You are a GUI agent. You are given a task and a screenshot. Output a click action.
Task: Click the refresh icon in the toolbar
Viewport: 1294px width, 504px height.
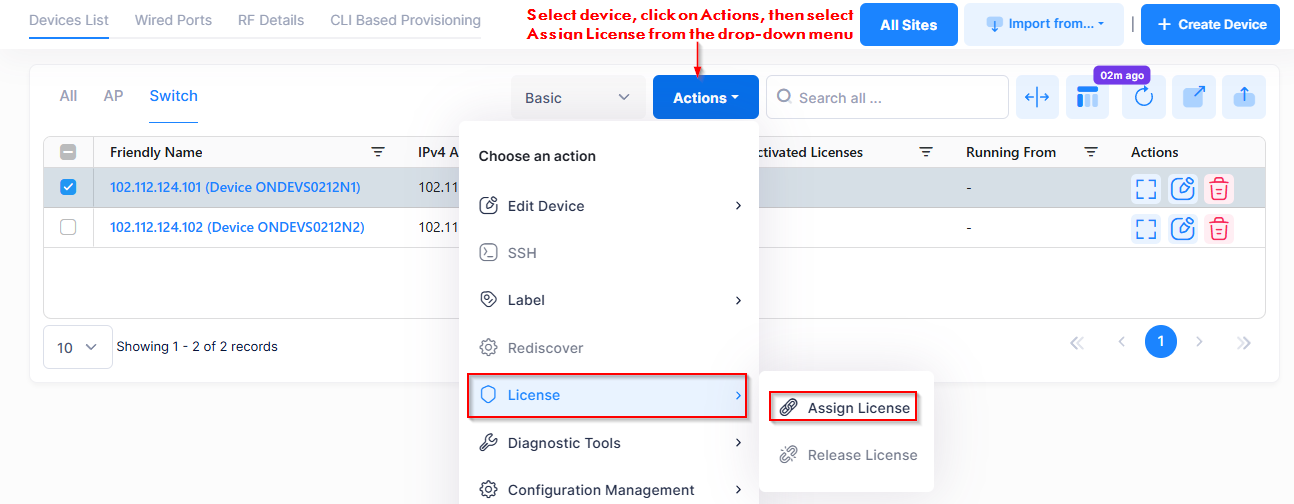coord(1143,98)
